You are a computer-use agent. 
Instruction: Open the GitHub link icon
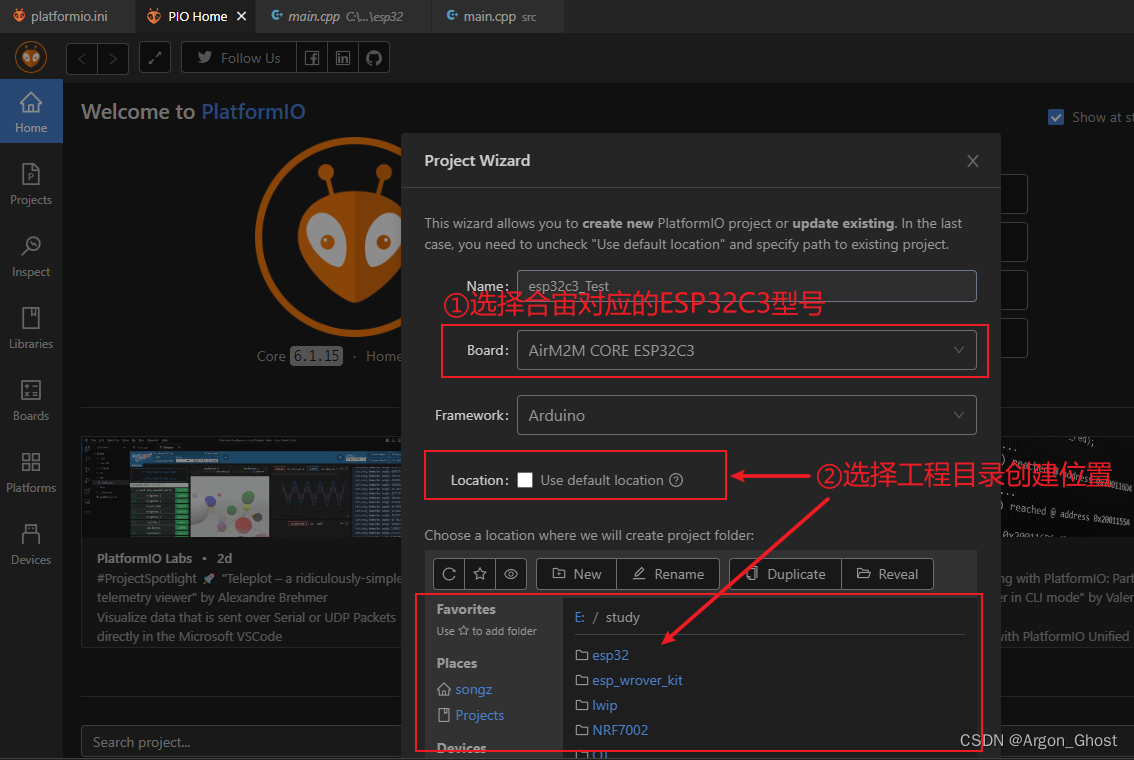[x=374, y=58]
